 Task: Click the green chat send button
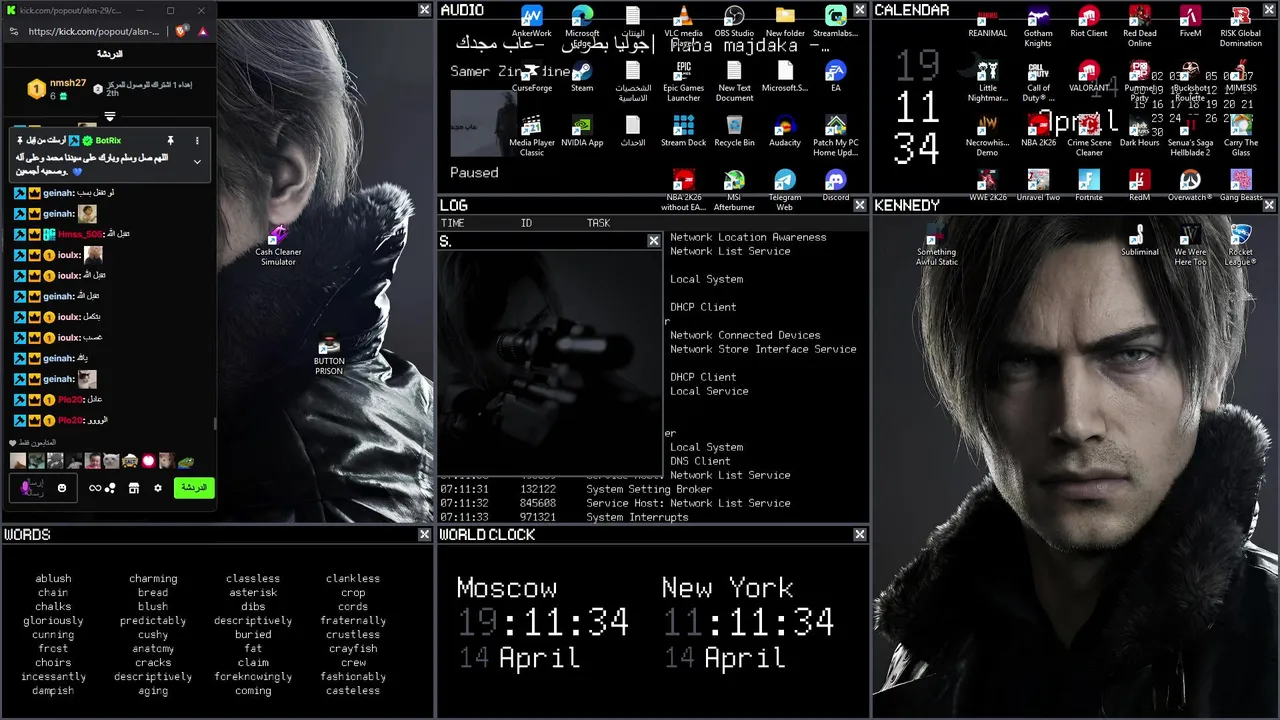(x=194, y=488)
